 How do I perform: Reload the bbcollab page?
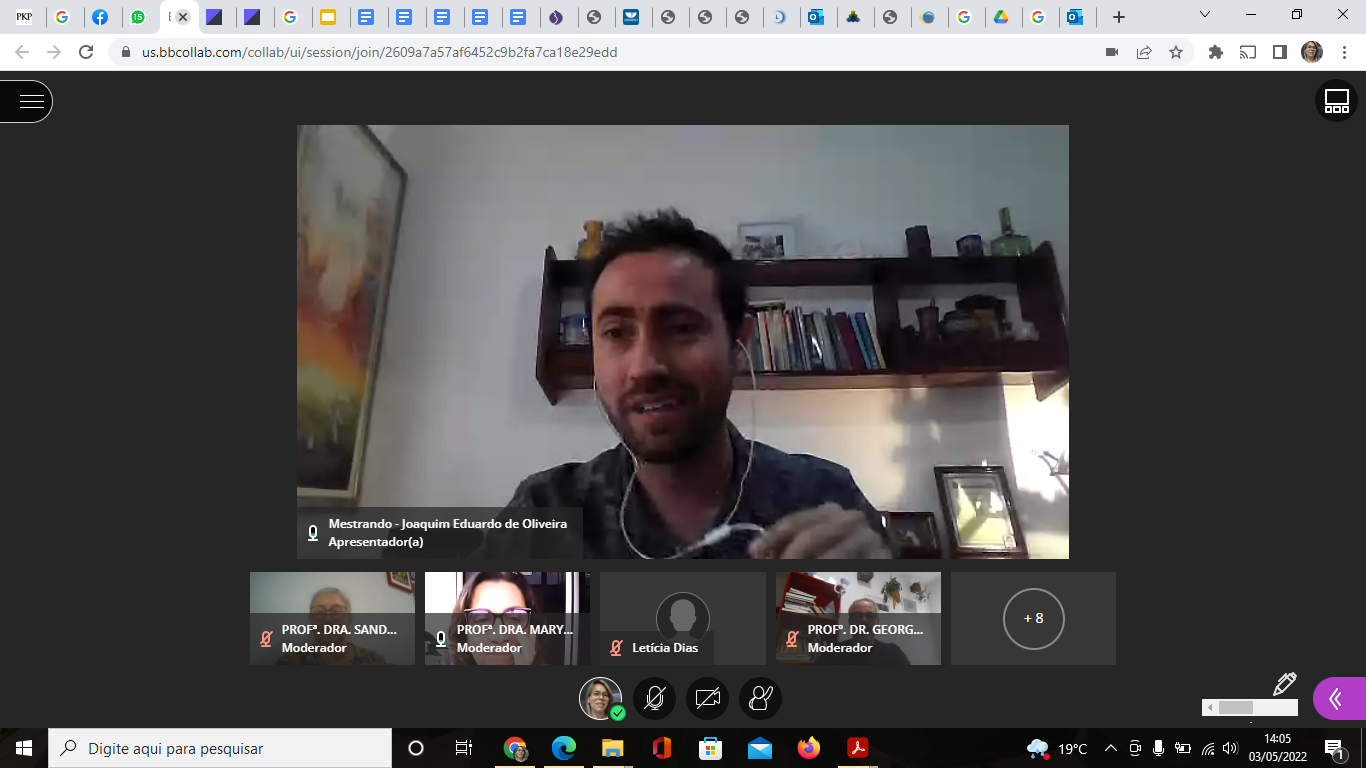86,52
